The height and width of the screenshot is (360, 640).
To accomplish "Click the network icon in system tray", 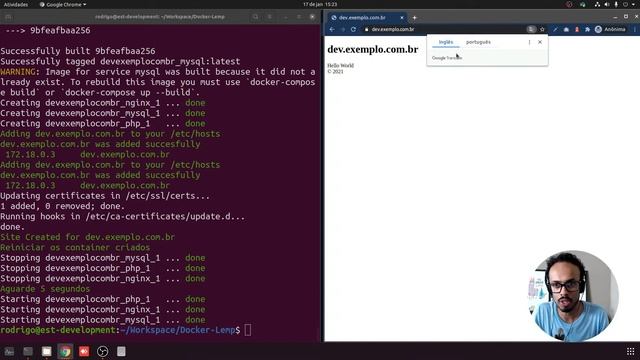I will click(x=597, y=4).
